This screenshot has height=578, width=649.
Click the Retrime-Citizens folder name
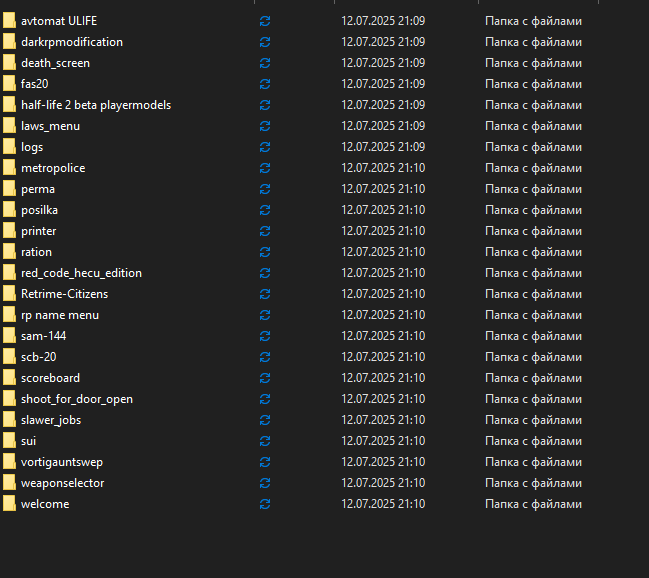(x=64, y=294)
